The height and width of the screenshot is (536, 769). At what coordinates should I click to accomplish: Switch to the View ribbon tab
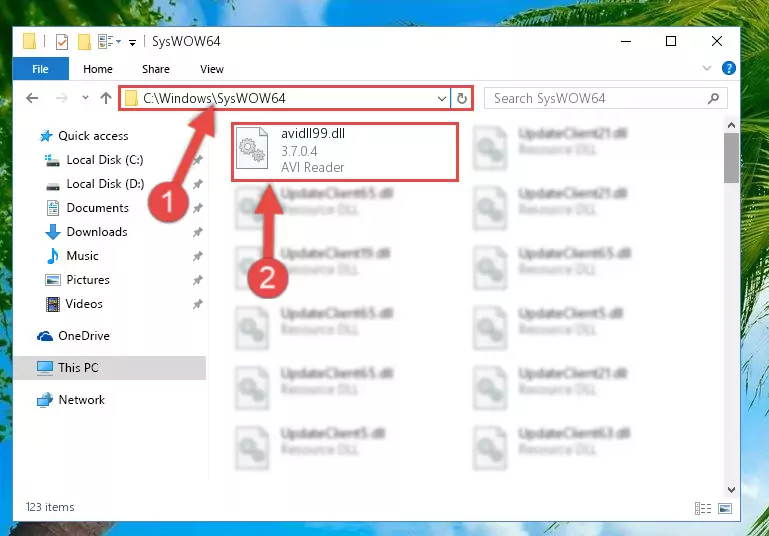point(212,69)
